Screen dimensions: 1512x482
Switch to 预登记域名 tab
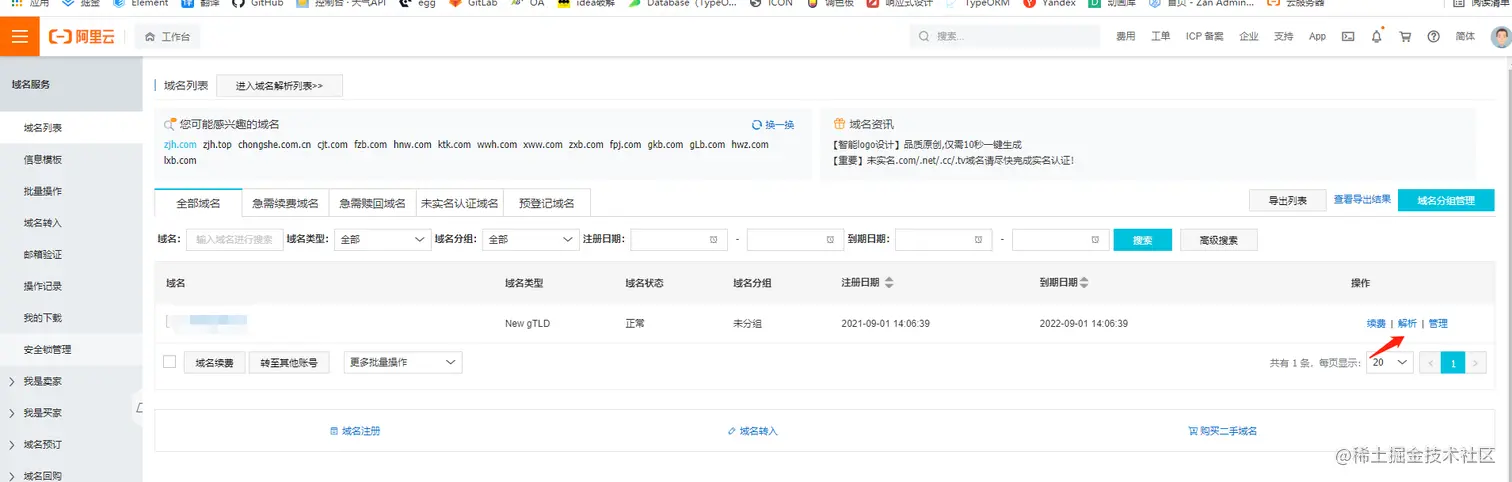[547, 203]
